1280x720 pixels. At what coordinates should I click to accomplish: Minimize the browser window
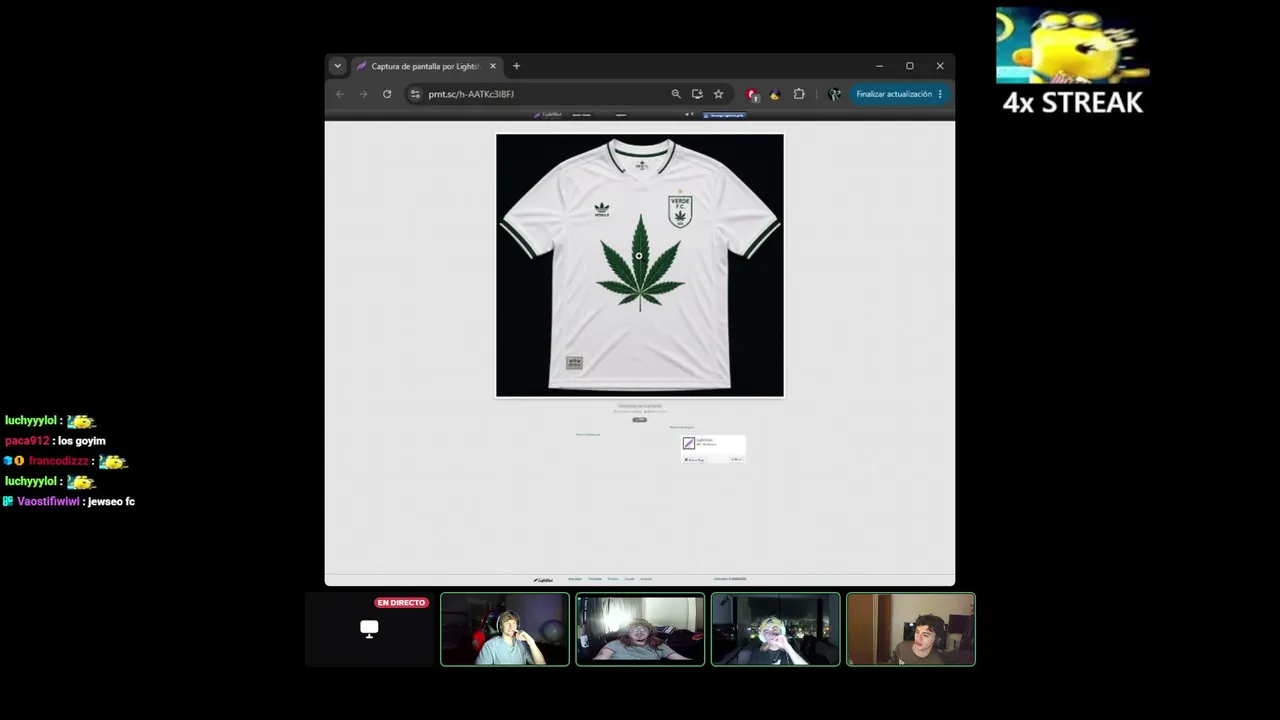pyautogui.click(x=879, y=66)
